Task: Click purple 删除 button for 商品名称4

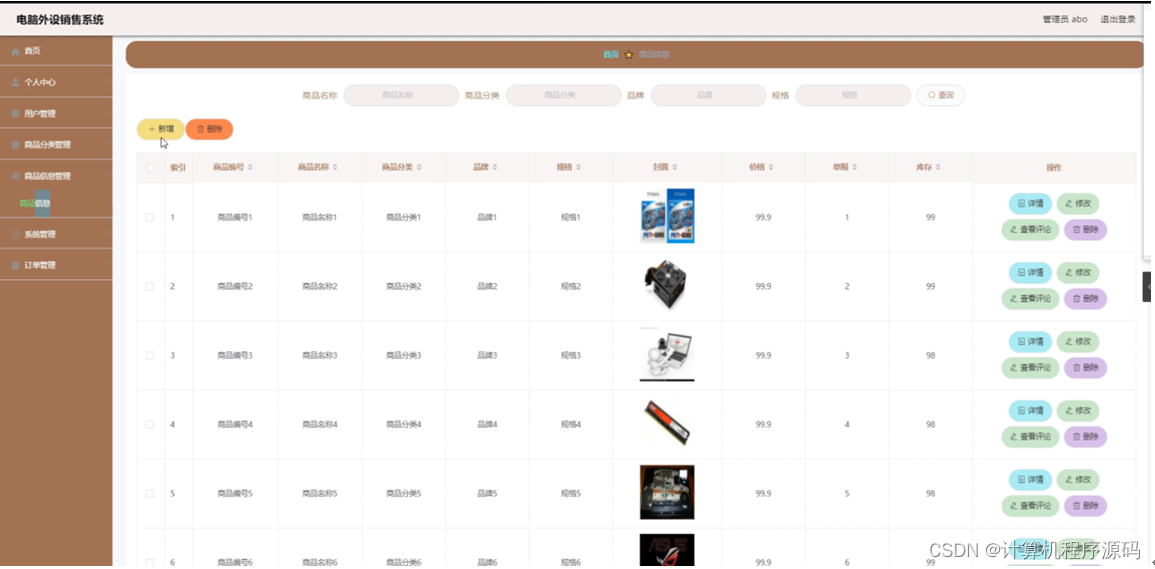Action: tap(1085, 436)
